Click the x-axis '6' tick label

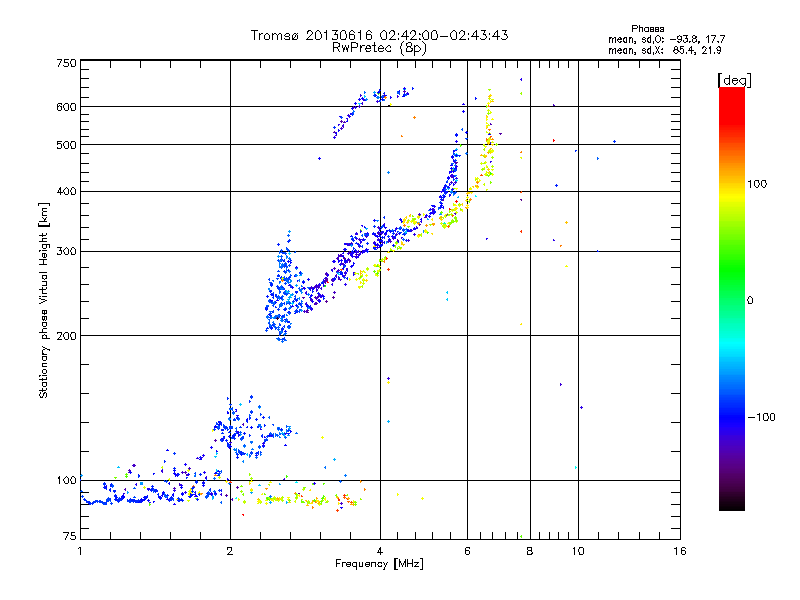pyautogui.click(x=467, y=551)
